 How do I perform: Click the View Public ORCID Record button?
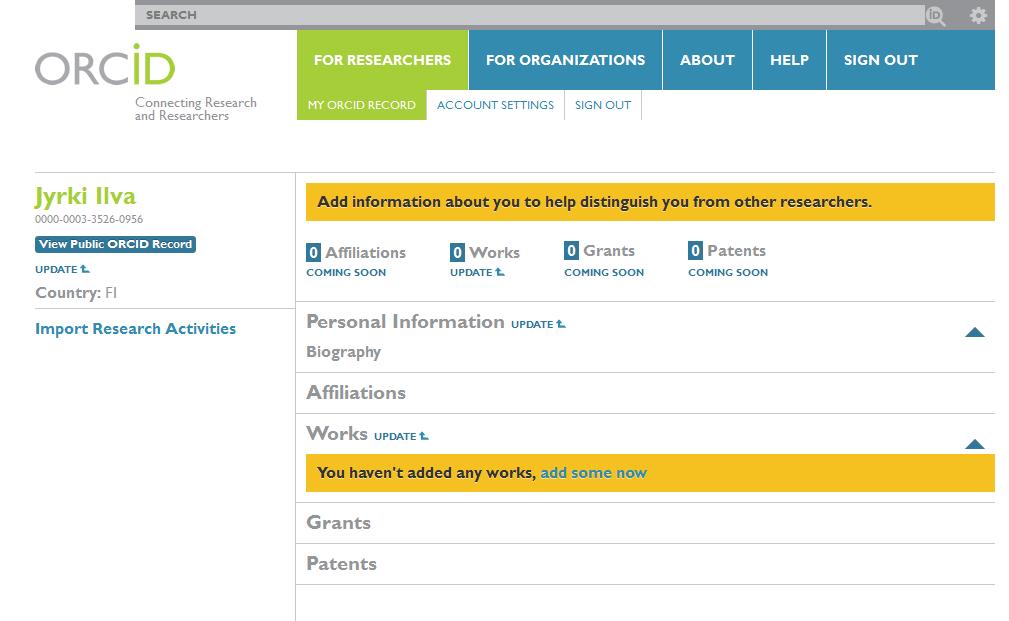(115, 244)
